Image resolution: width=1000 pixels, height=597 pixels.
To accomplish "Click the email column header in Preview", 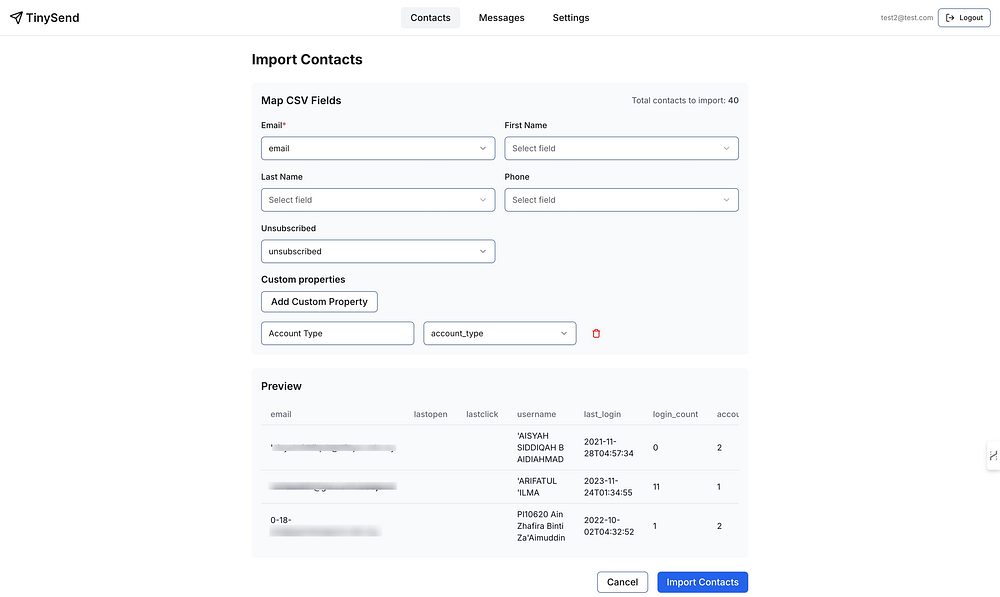I will pos(281,414).
